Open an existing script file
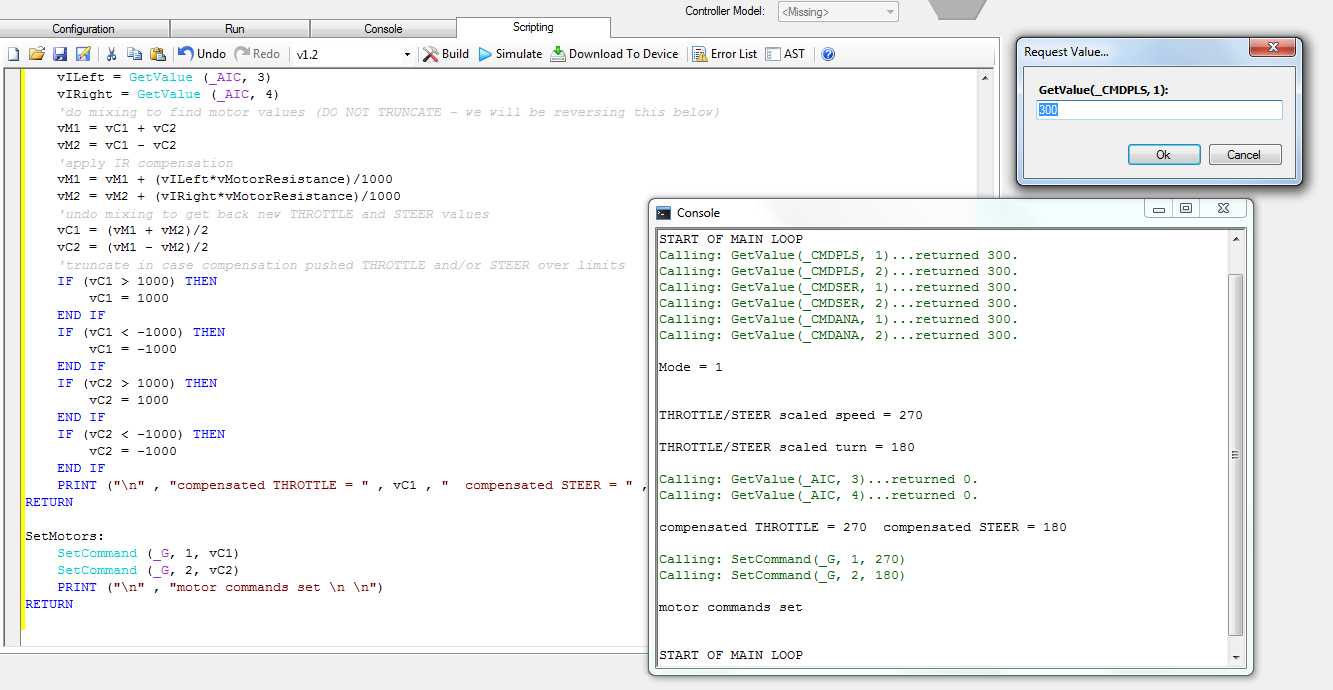 point(36,53)
